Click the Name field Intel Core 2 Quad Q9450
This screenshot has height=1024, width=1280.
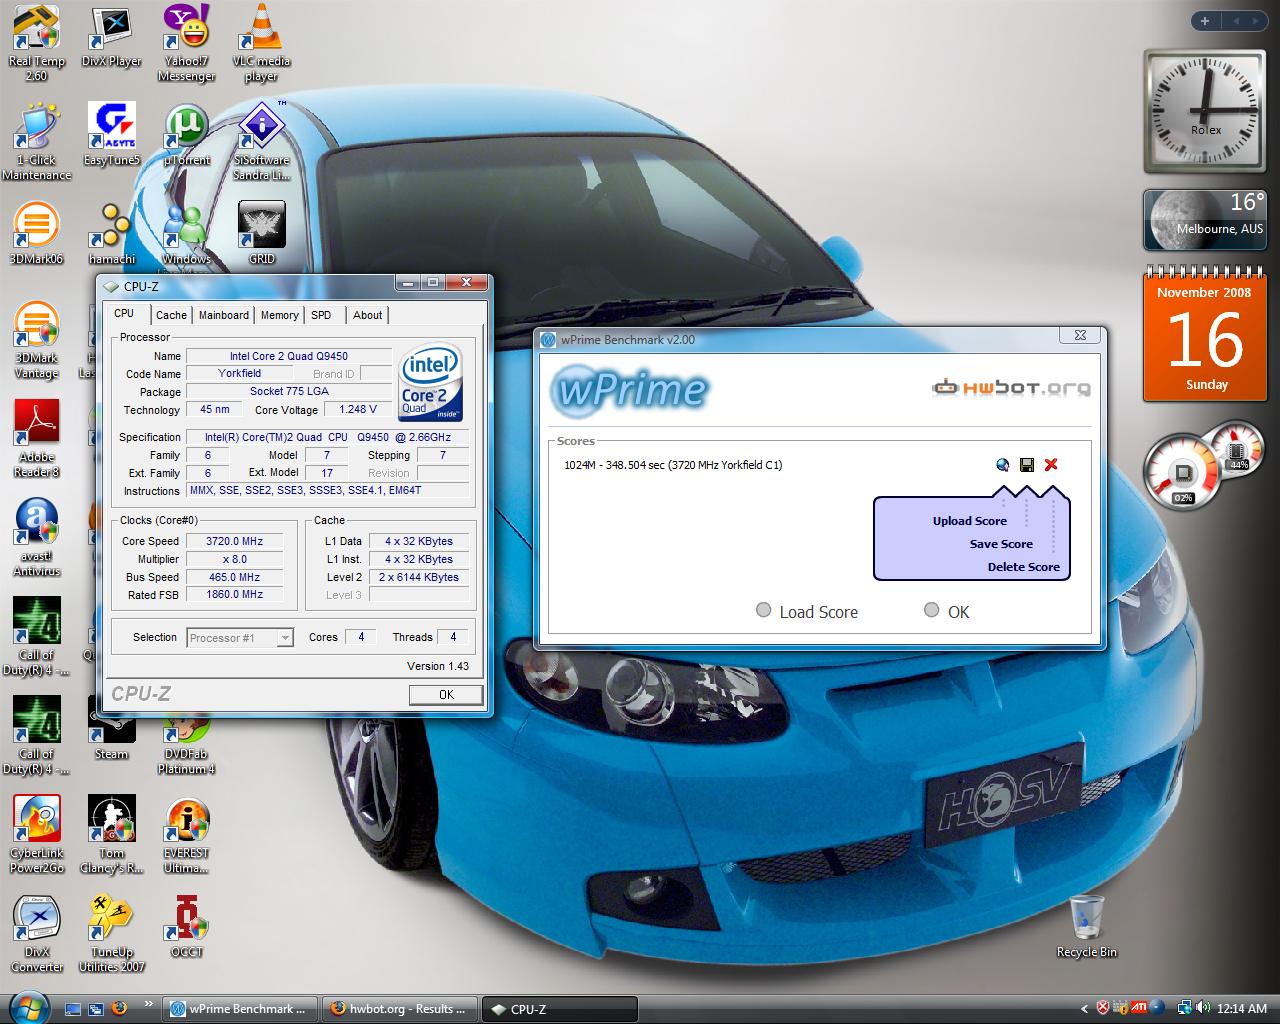(289, 356)
